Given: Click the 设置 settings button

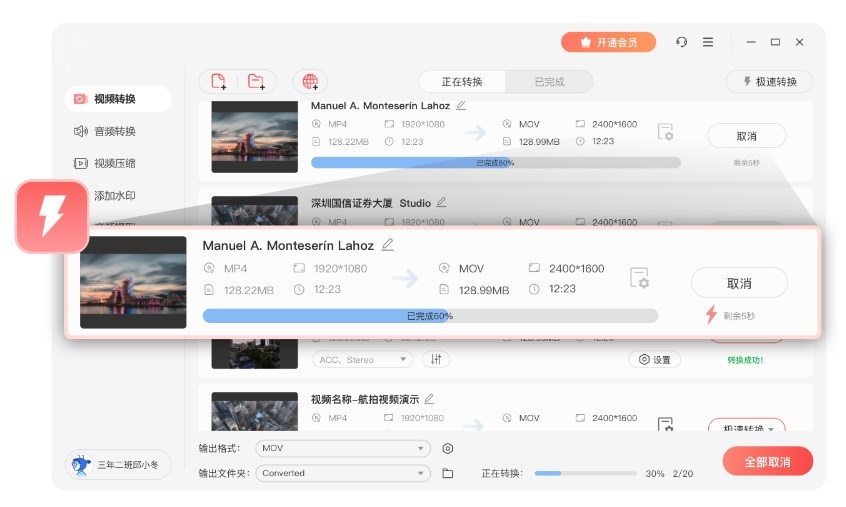Looking at the screenshot, I should tap(654, 359).
